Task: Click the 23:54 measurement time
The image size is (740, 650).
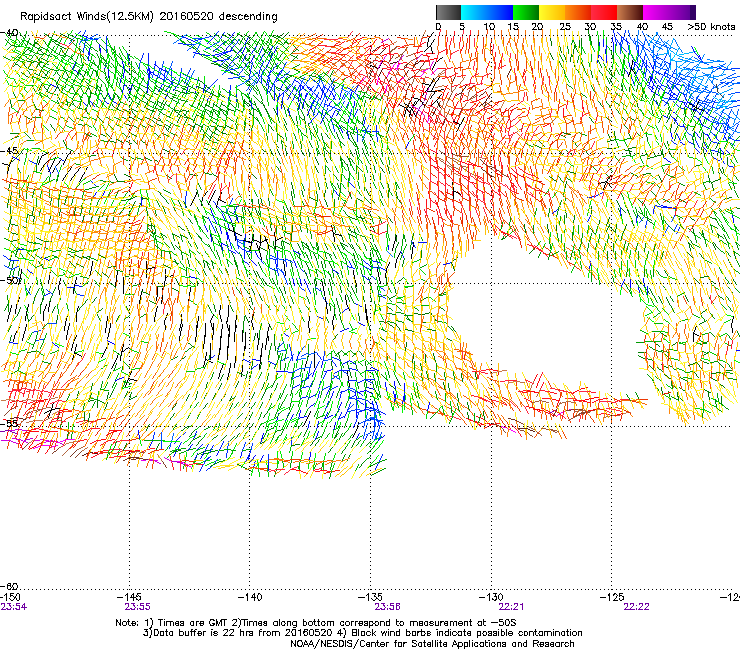Action: tap(14, 607)
